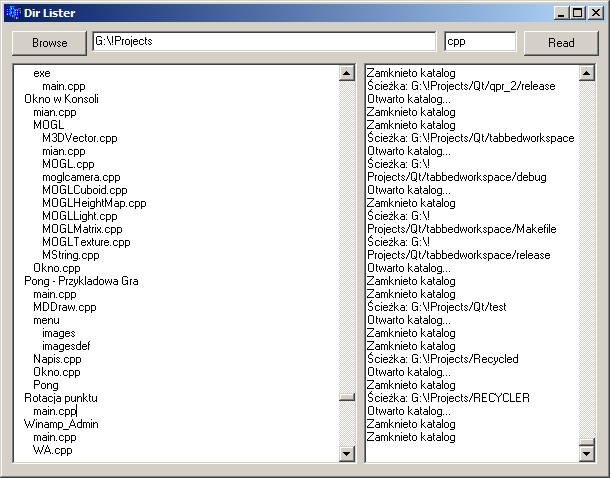
Task: Select Rotacja punktu entry
Action: coord(61,398)
